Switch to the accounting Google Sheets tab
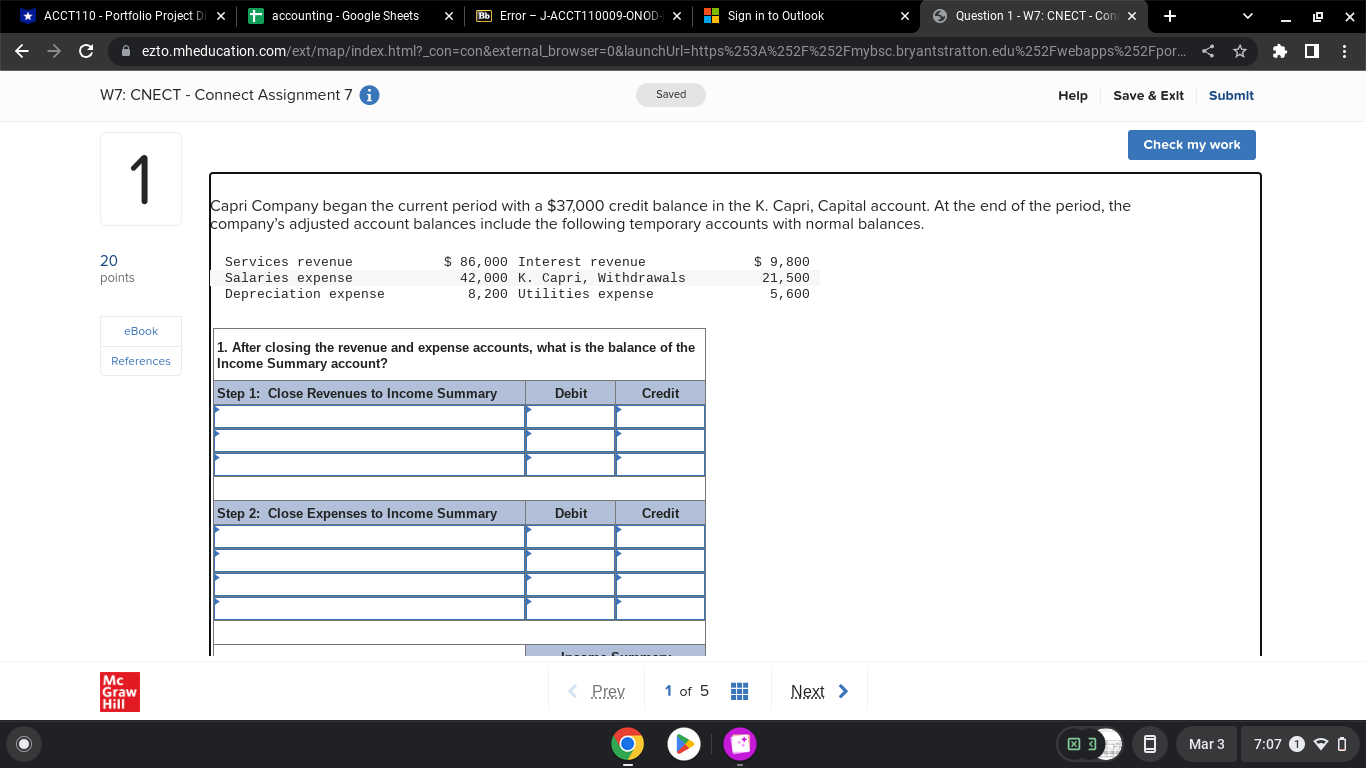The image size is (1366, 768). [x=351, y=16]
